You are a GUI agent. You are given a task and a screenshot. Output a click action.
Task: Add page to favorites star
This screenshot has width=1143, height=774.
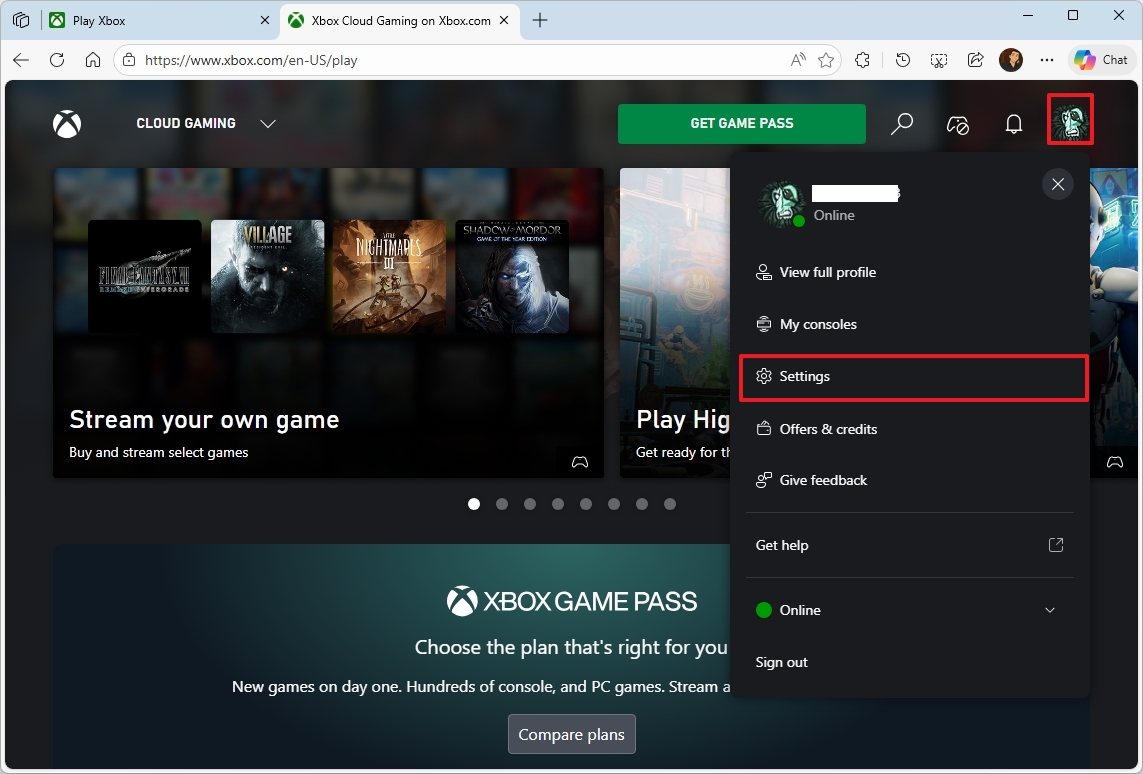click(826, 60)
